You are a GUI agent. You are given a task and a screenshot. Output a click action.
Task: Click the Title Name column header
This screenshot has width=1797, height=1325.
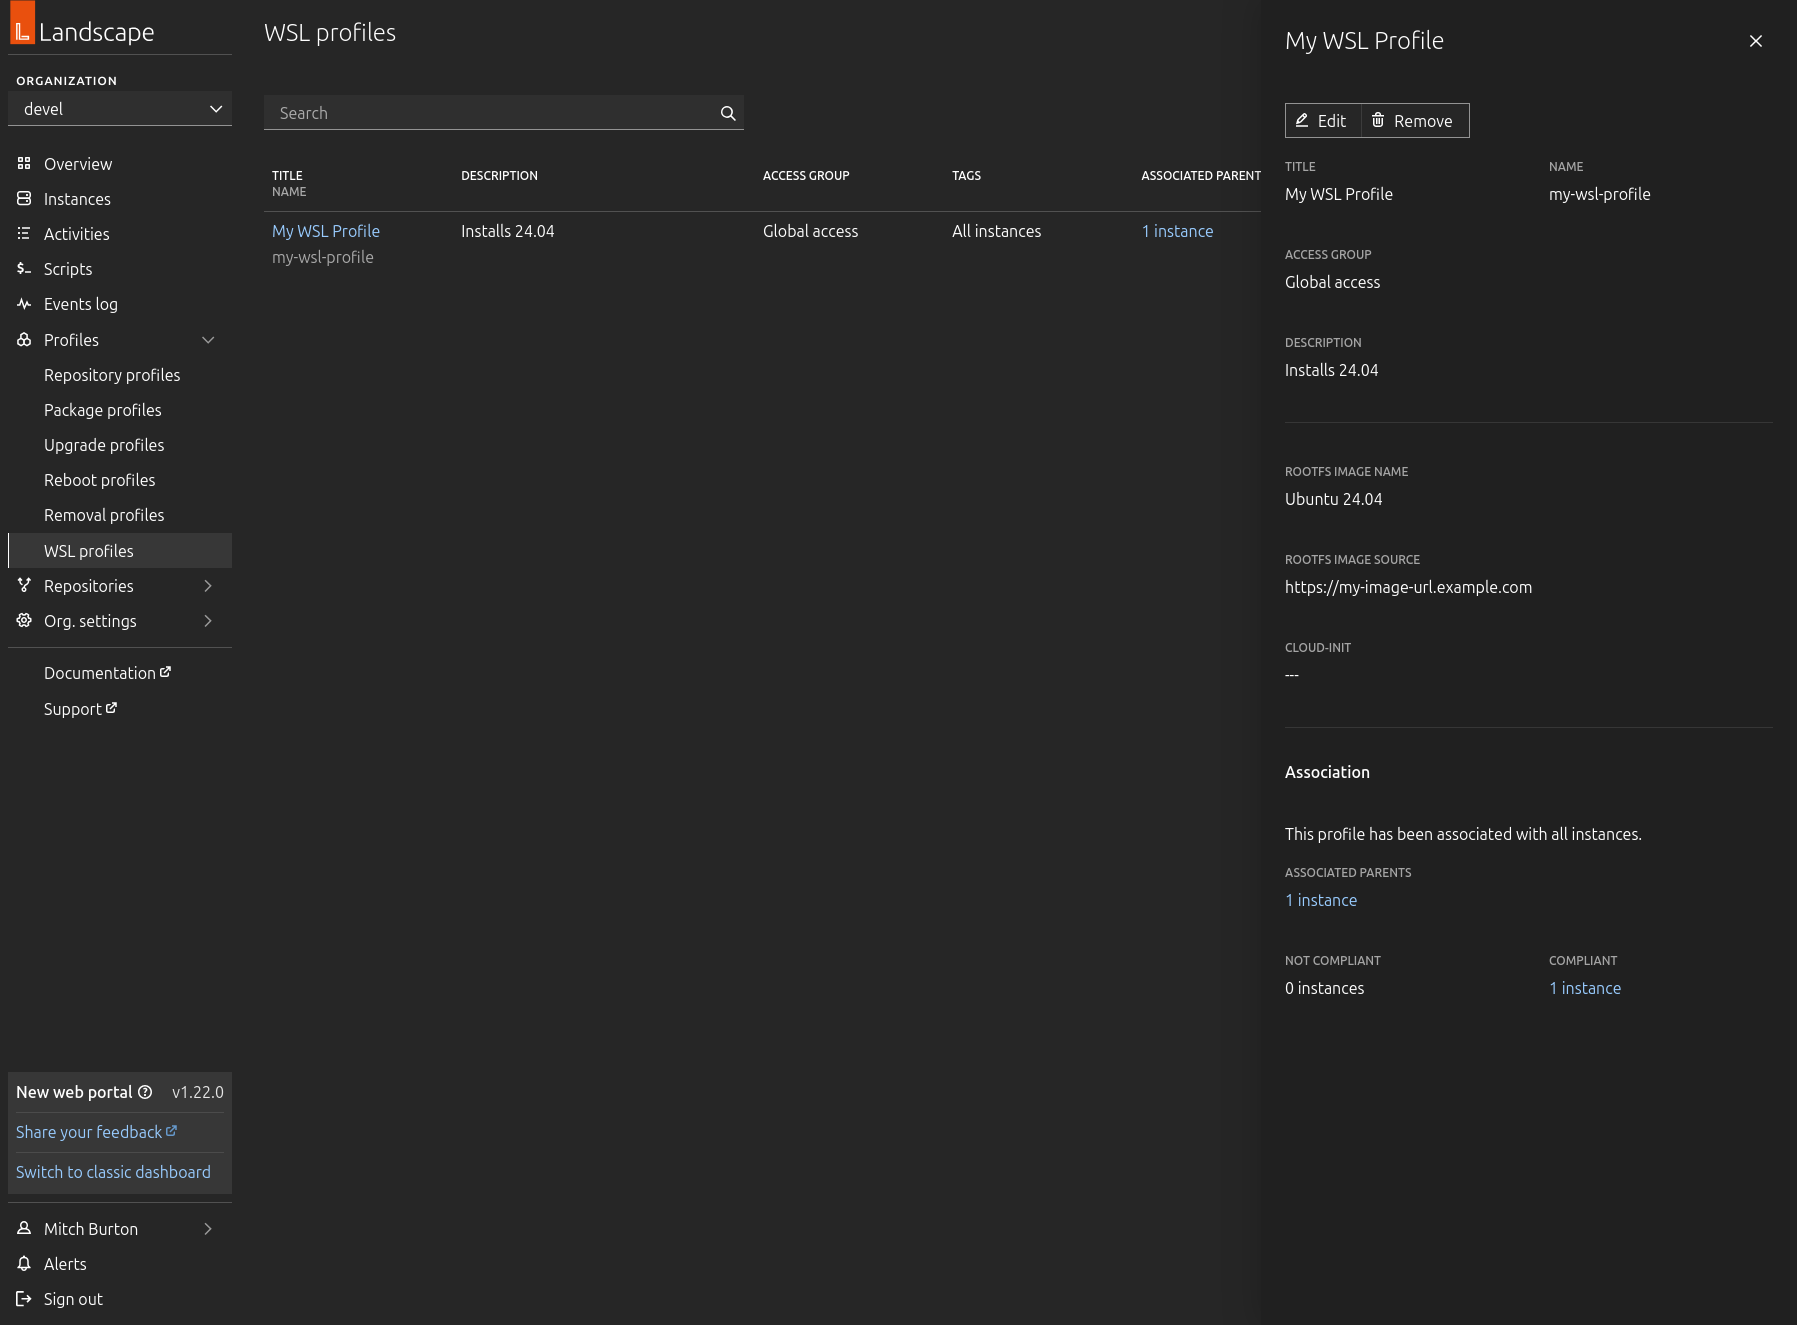pyautogui.click(x=289, y=183)
